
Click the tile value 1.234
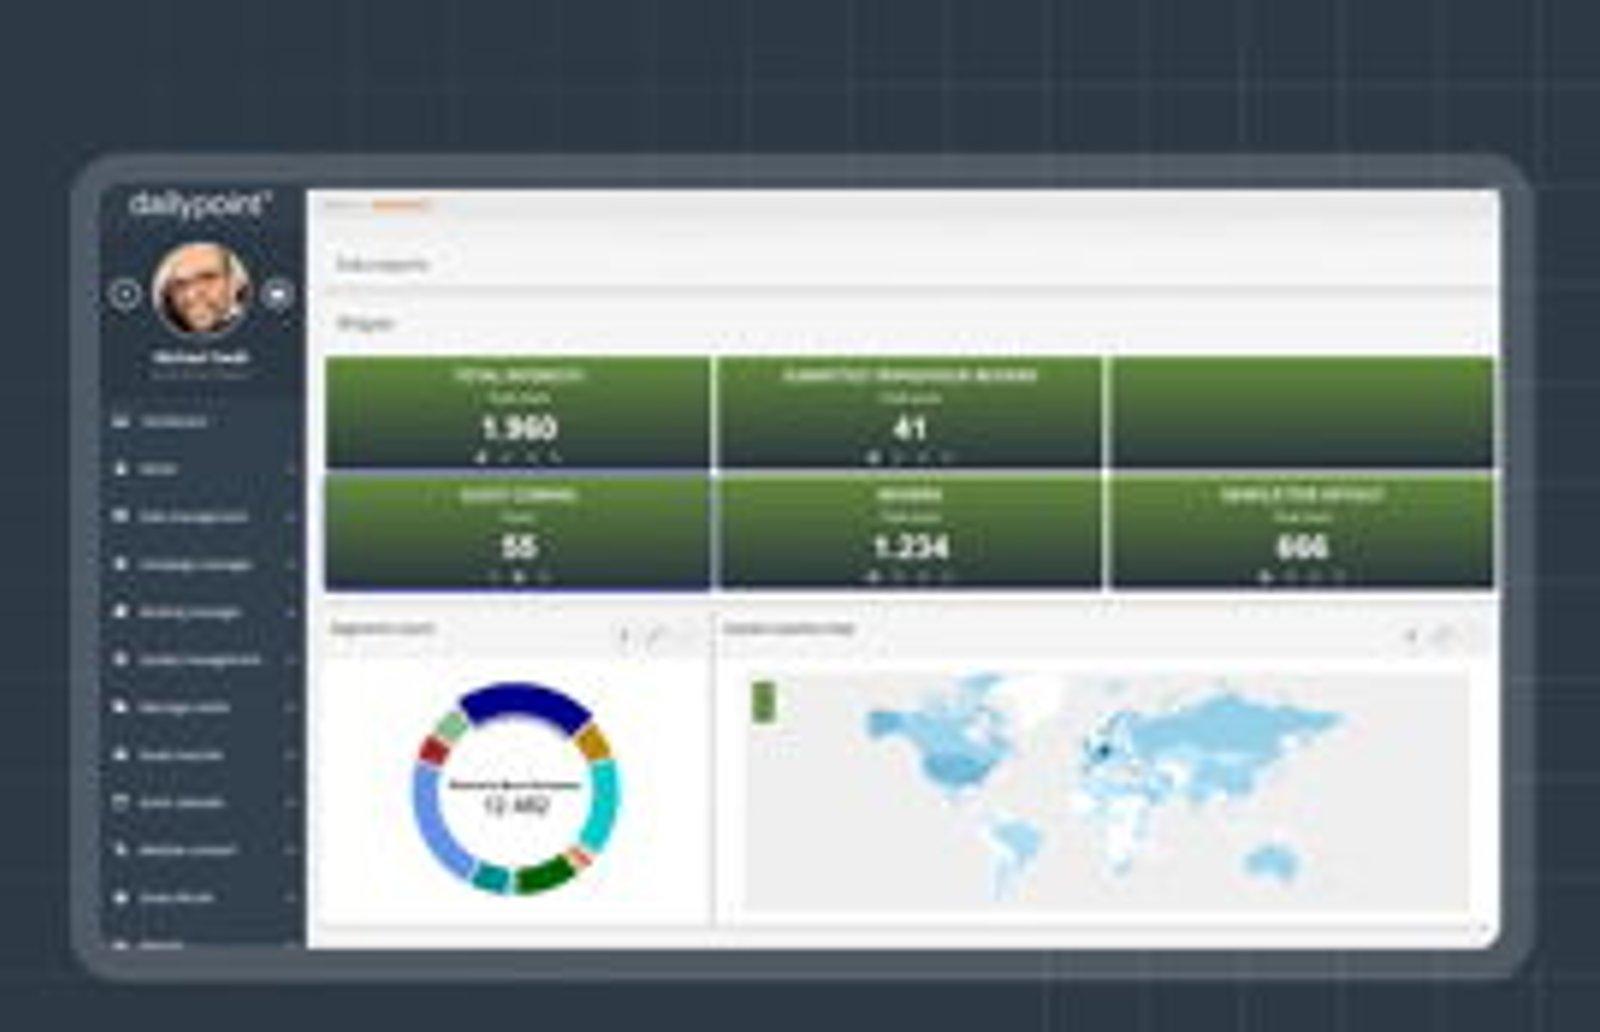click(x=910, y=547)
